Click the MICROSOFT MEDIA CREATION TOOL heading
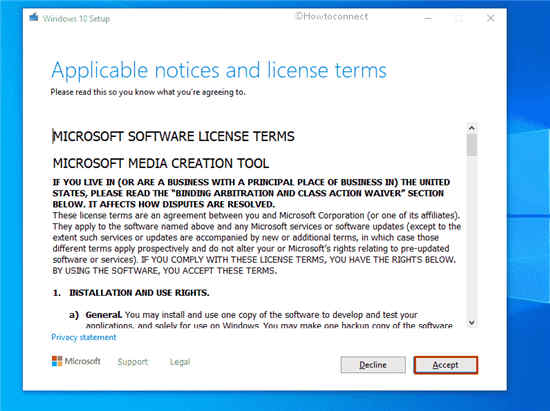 click(161, 163)
